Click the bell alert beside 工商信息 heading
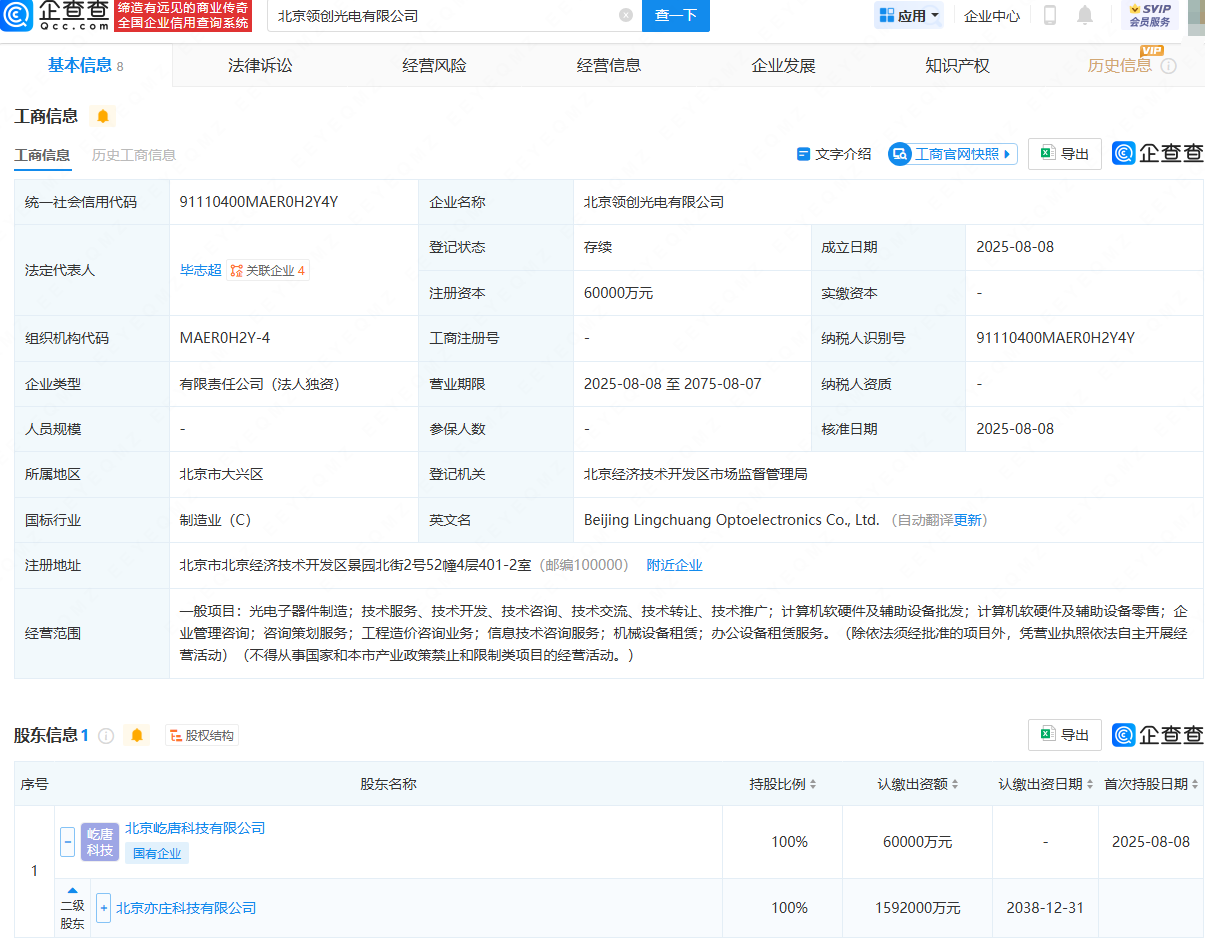Viewport: 1205px width, 941px height. pos(103,116)
